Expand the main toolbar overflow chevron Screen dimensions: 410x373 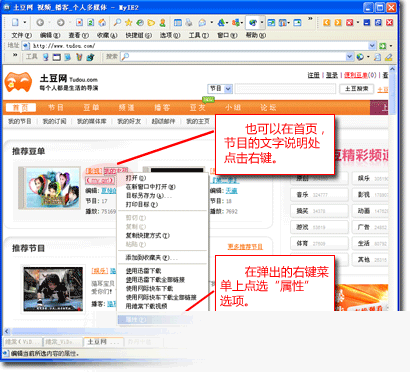[x=310, y=19]
